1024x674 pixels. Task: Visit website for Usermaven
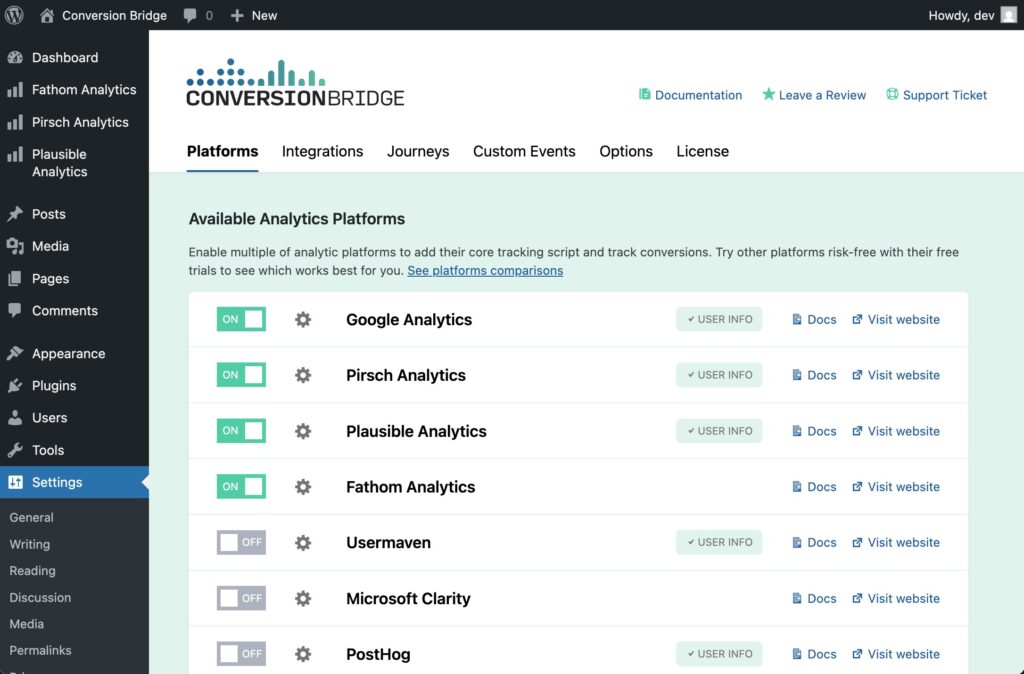[x=896, y=543]
